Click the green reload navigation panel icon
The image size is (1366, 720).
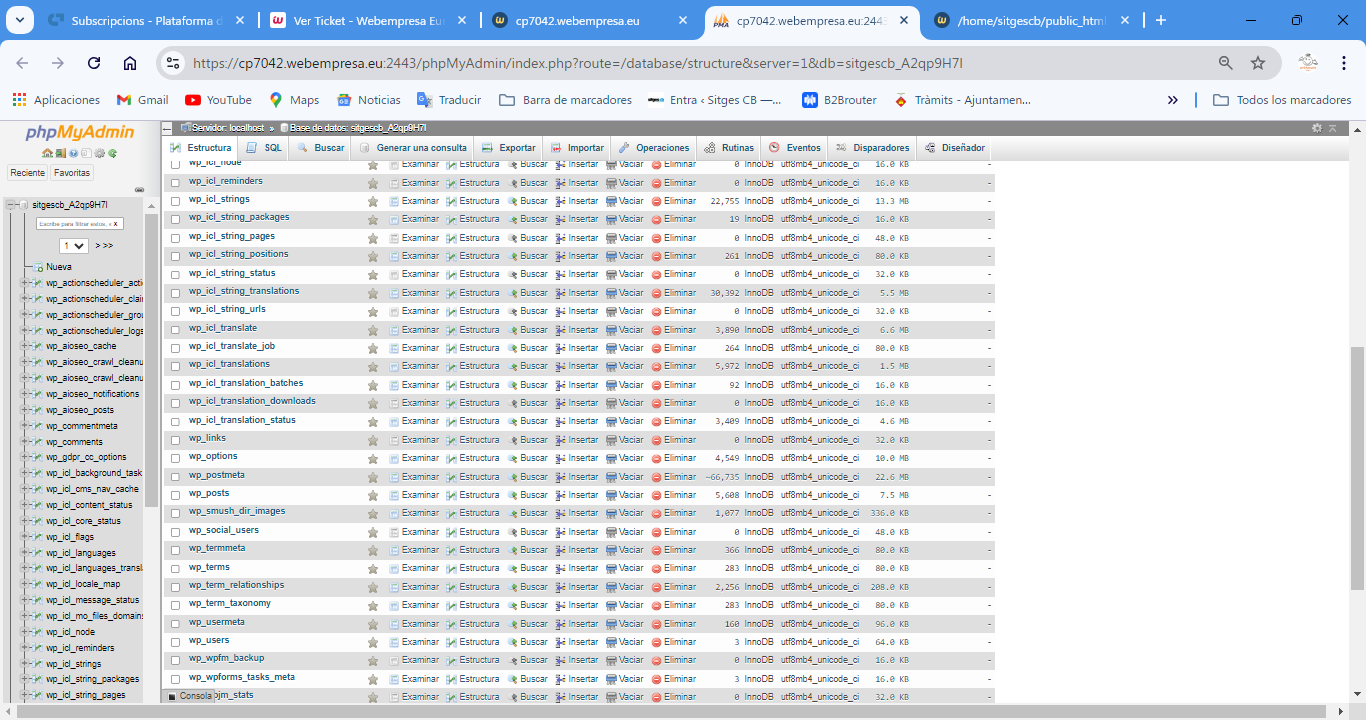[x=112, y=153]
